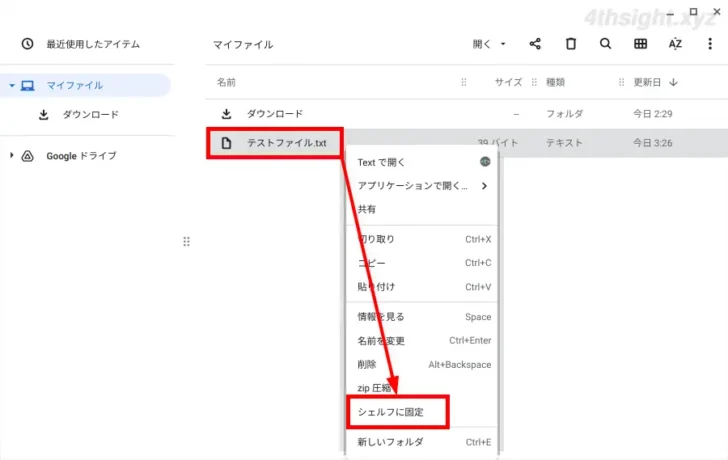Select 新しいフォルダ in context menu
The height and width of the screenshot is (460, 728).
tap(422, 442)
